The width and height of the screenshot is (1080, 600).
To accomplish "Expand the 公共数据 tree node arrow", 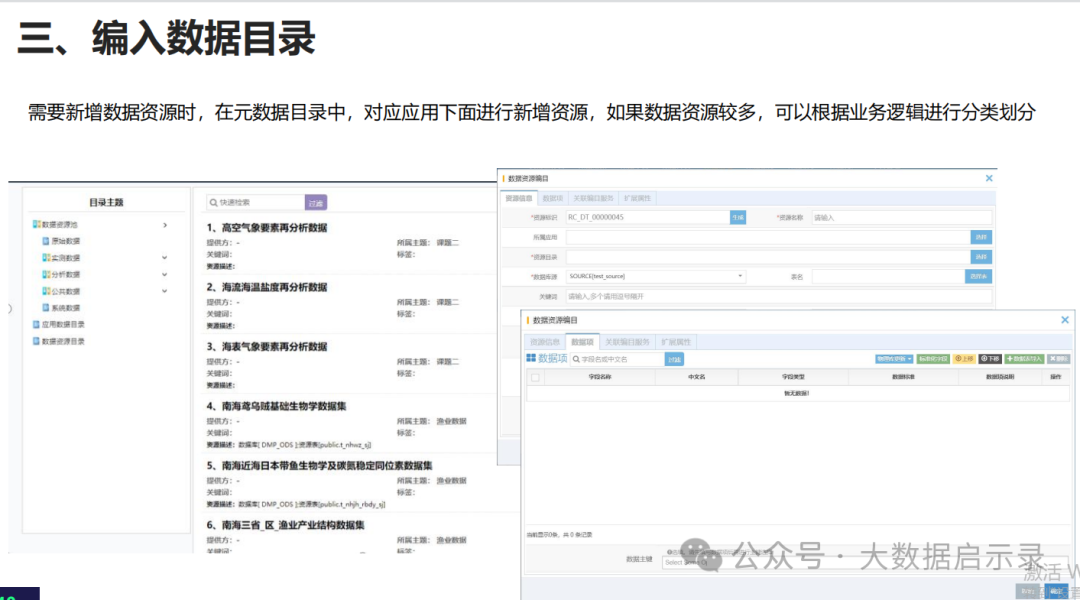I will click(165, 291).
